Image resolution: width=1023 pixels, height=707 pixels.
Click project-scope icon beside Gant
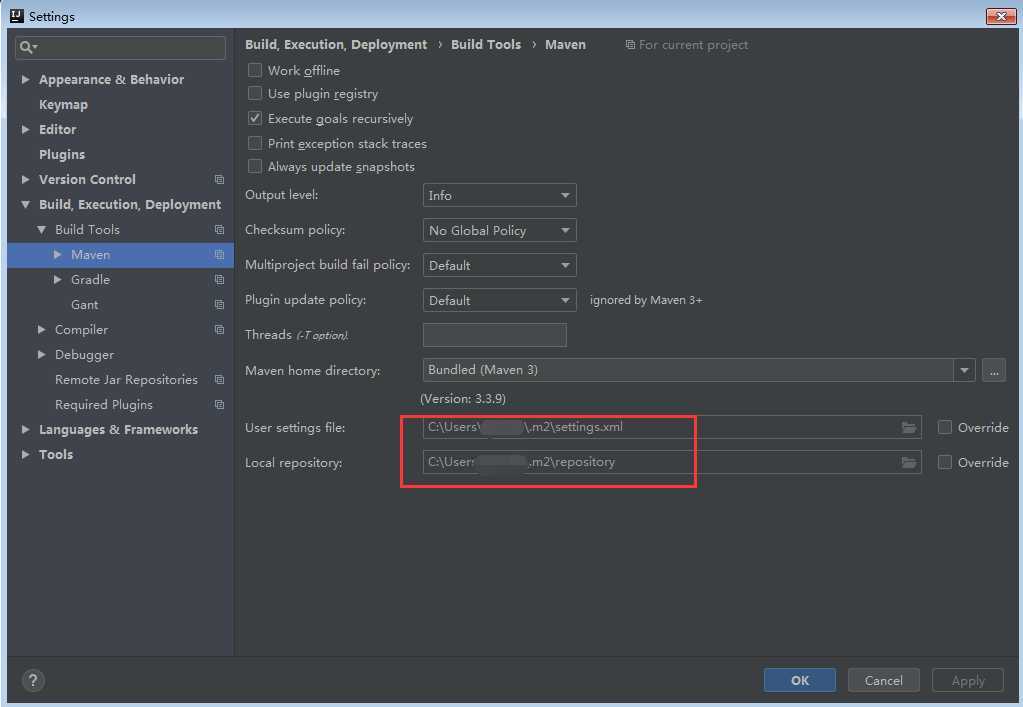coord(219,305)
